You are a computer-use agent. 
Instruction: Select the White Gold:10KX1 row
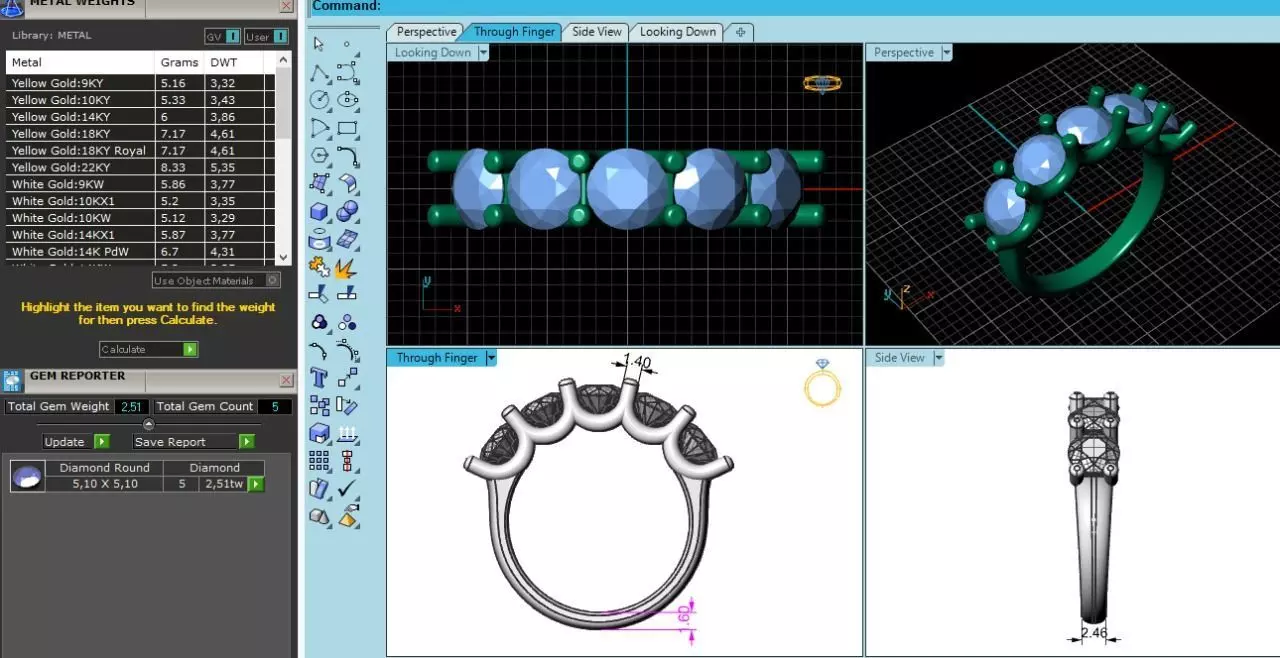pyautogui.click(x=141, y=201)
